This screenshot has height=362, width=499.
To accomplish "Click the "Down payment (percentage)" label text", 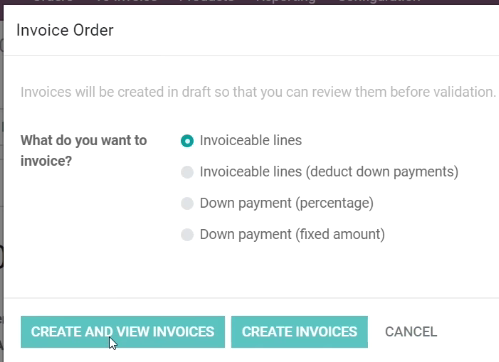I will click(287, 203).
